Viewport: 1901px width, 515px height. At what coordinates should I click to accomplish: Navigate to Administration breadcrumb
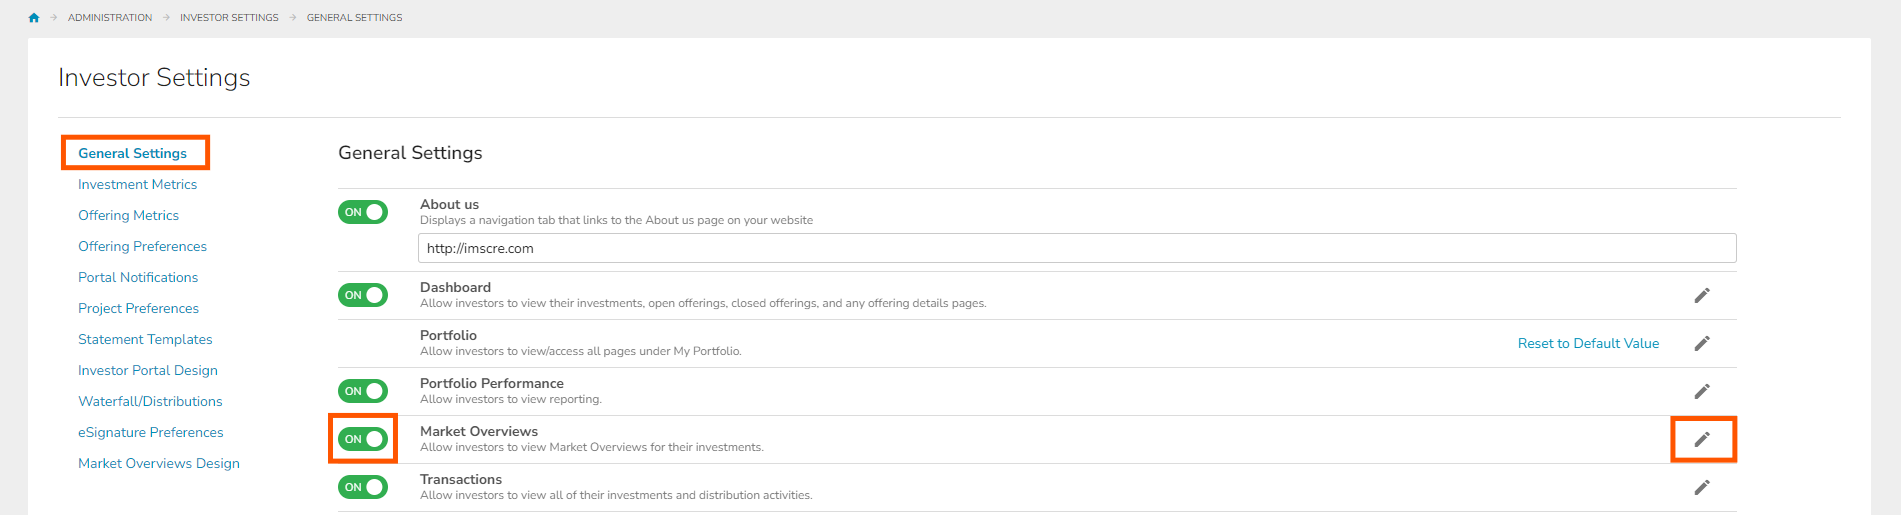(110, 18)
